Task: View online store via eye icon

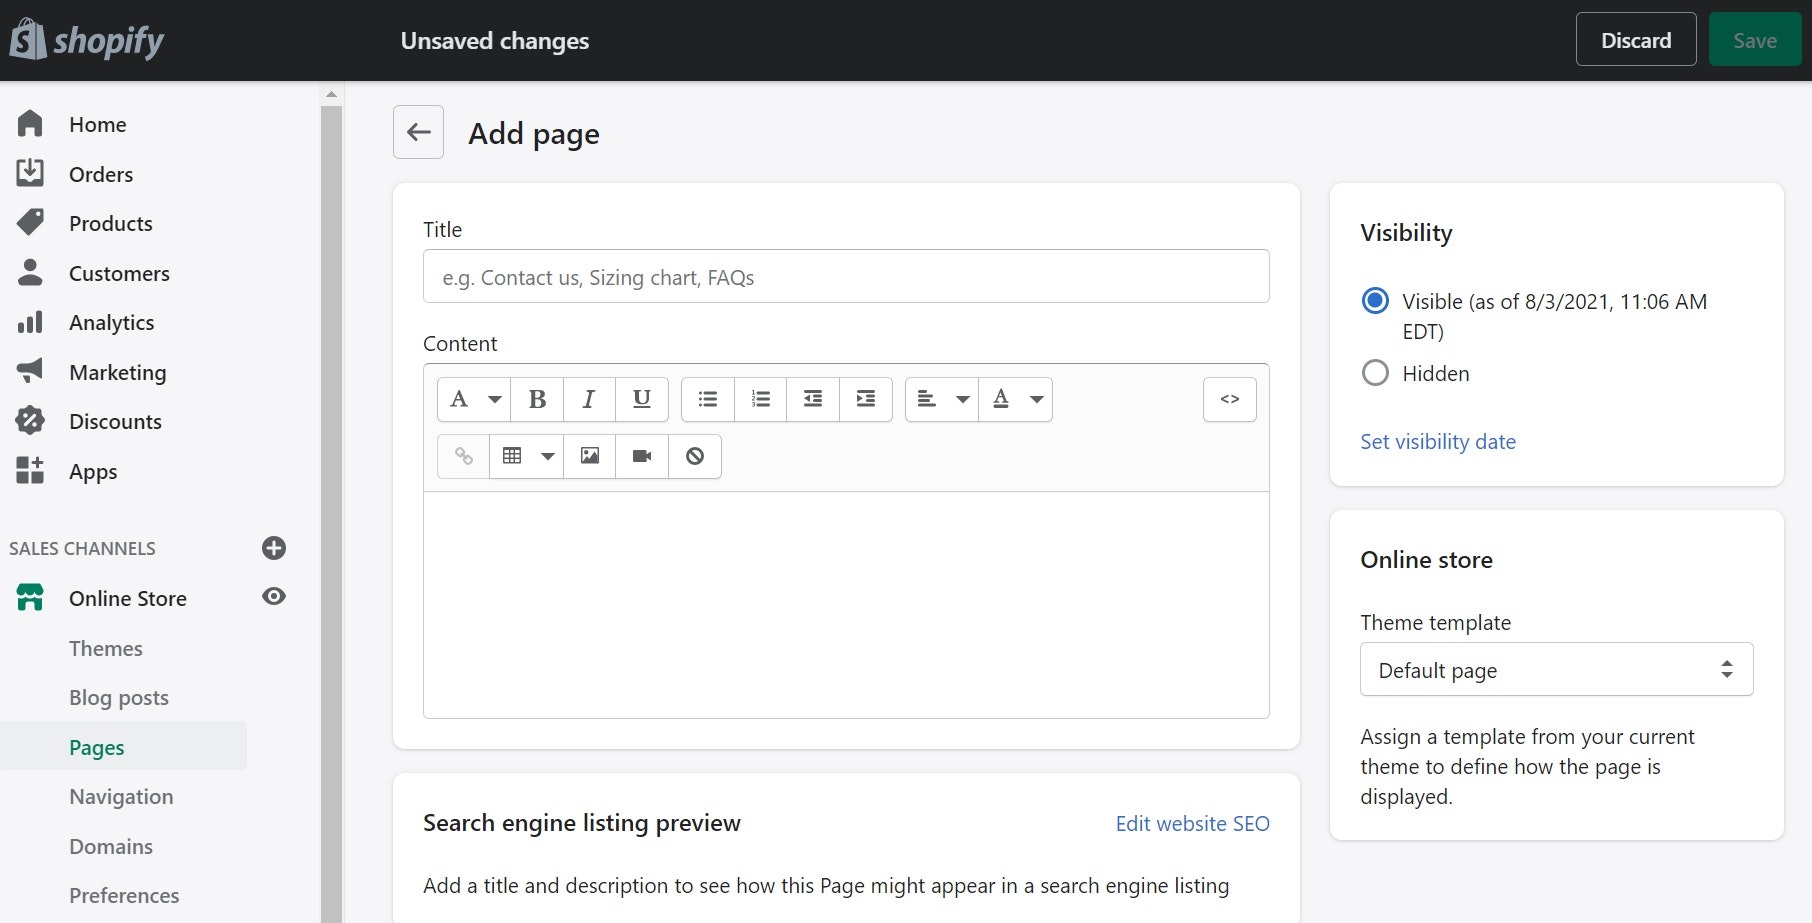Action: pyautogui.click(x=273, y=597)
